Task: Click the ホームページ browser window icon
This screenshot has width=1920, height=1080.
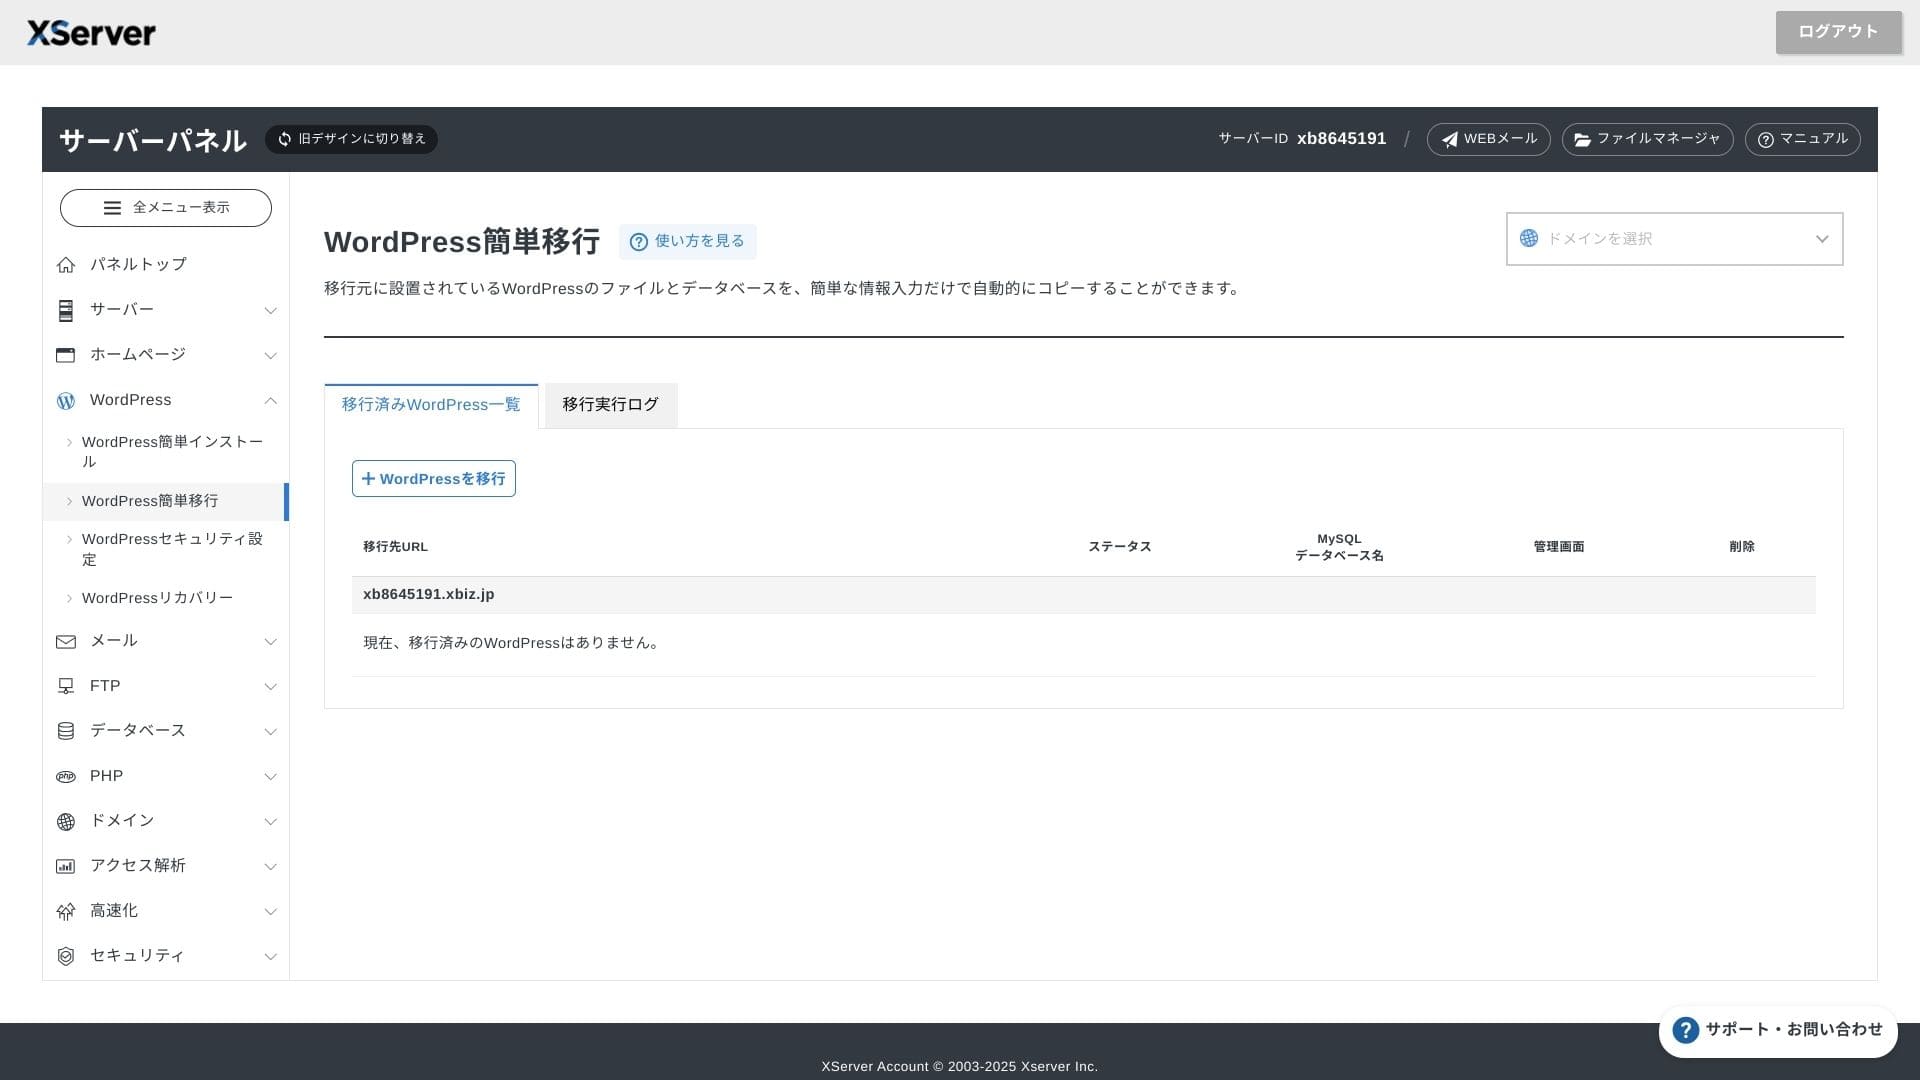Action: pos(66,355)
